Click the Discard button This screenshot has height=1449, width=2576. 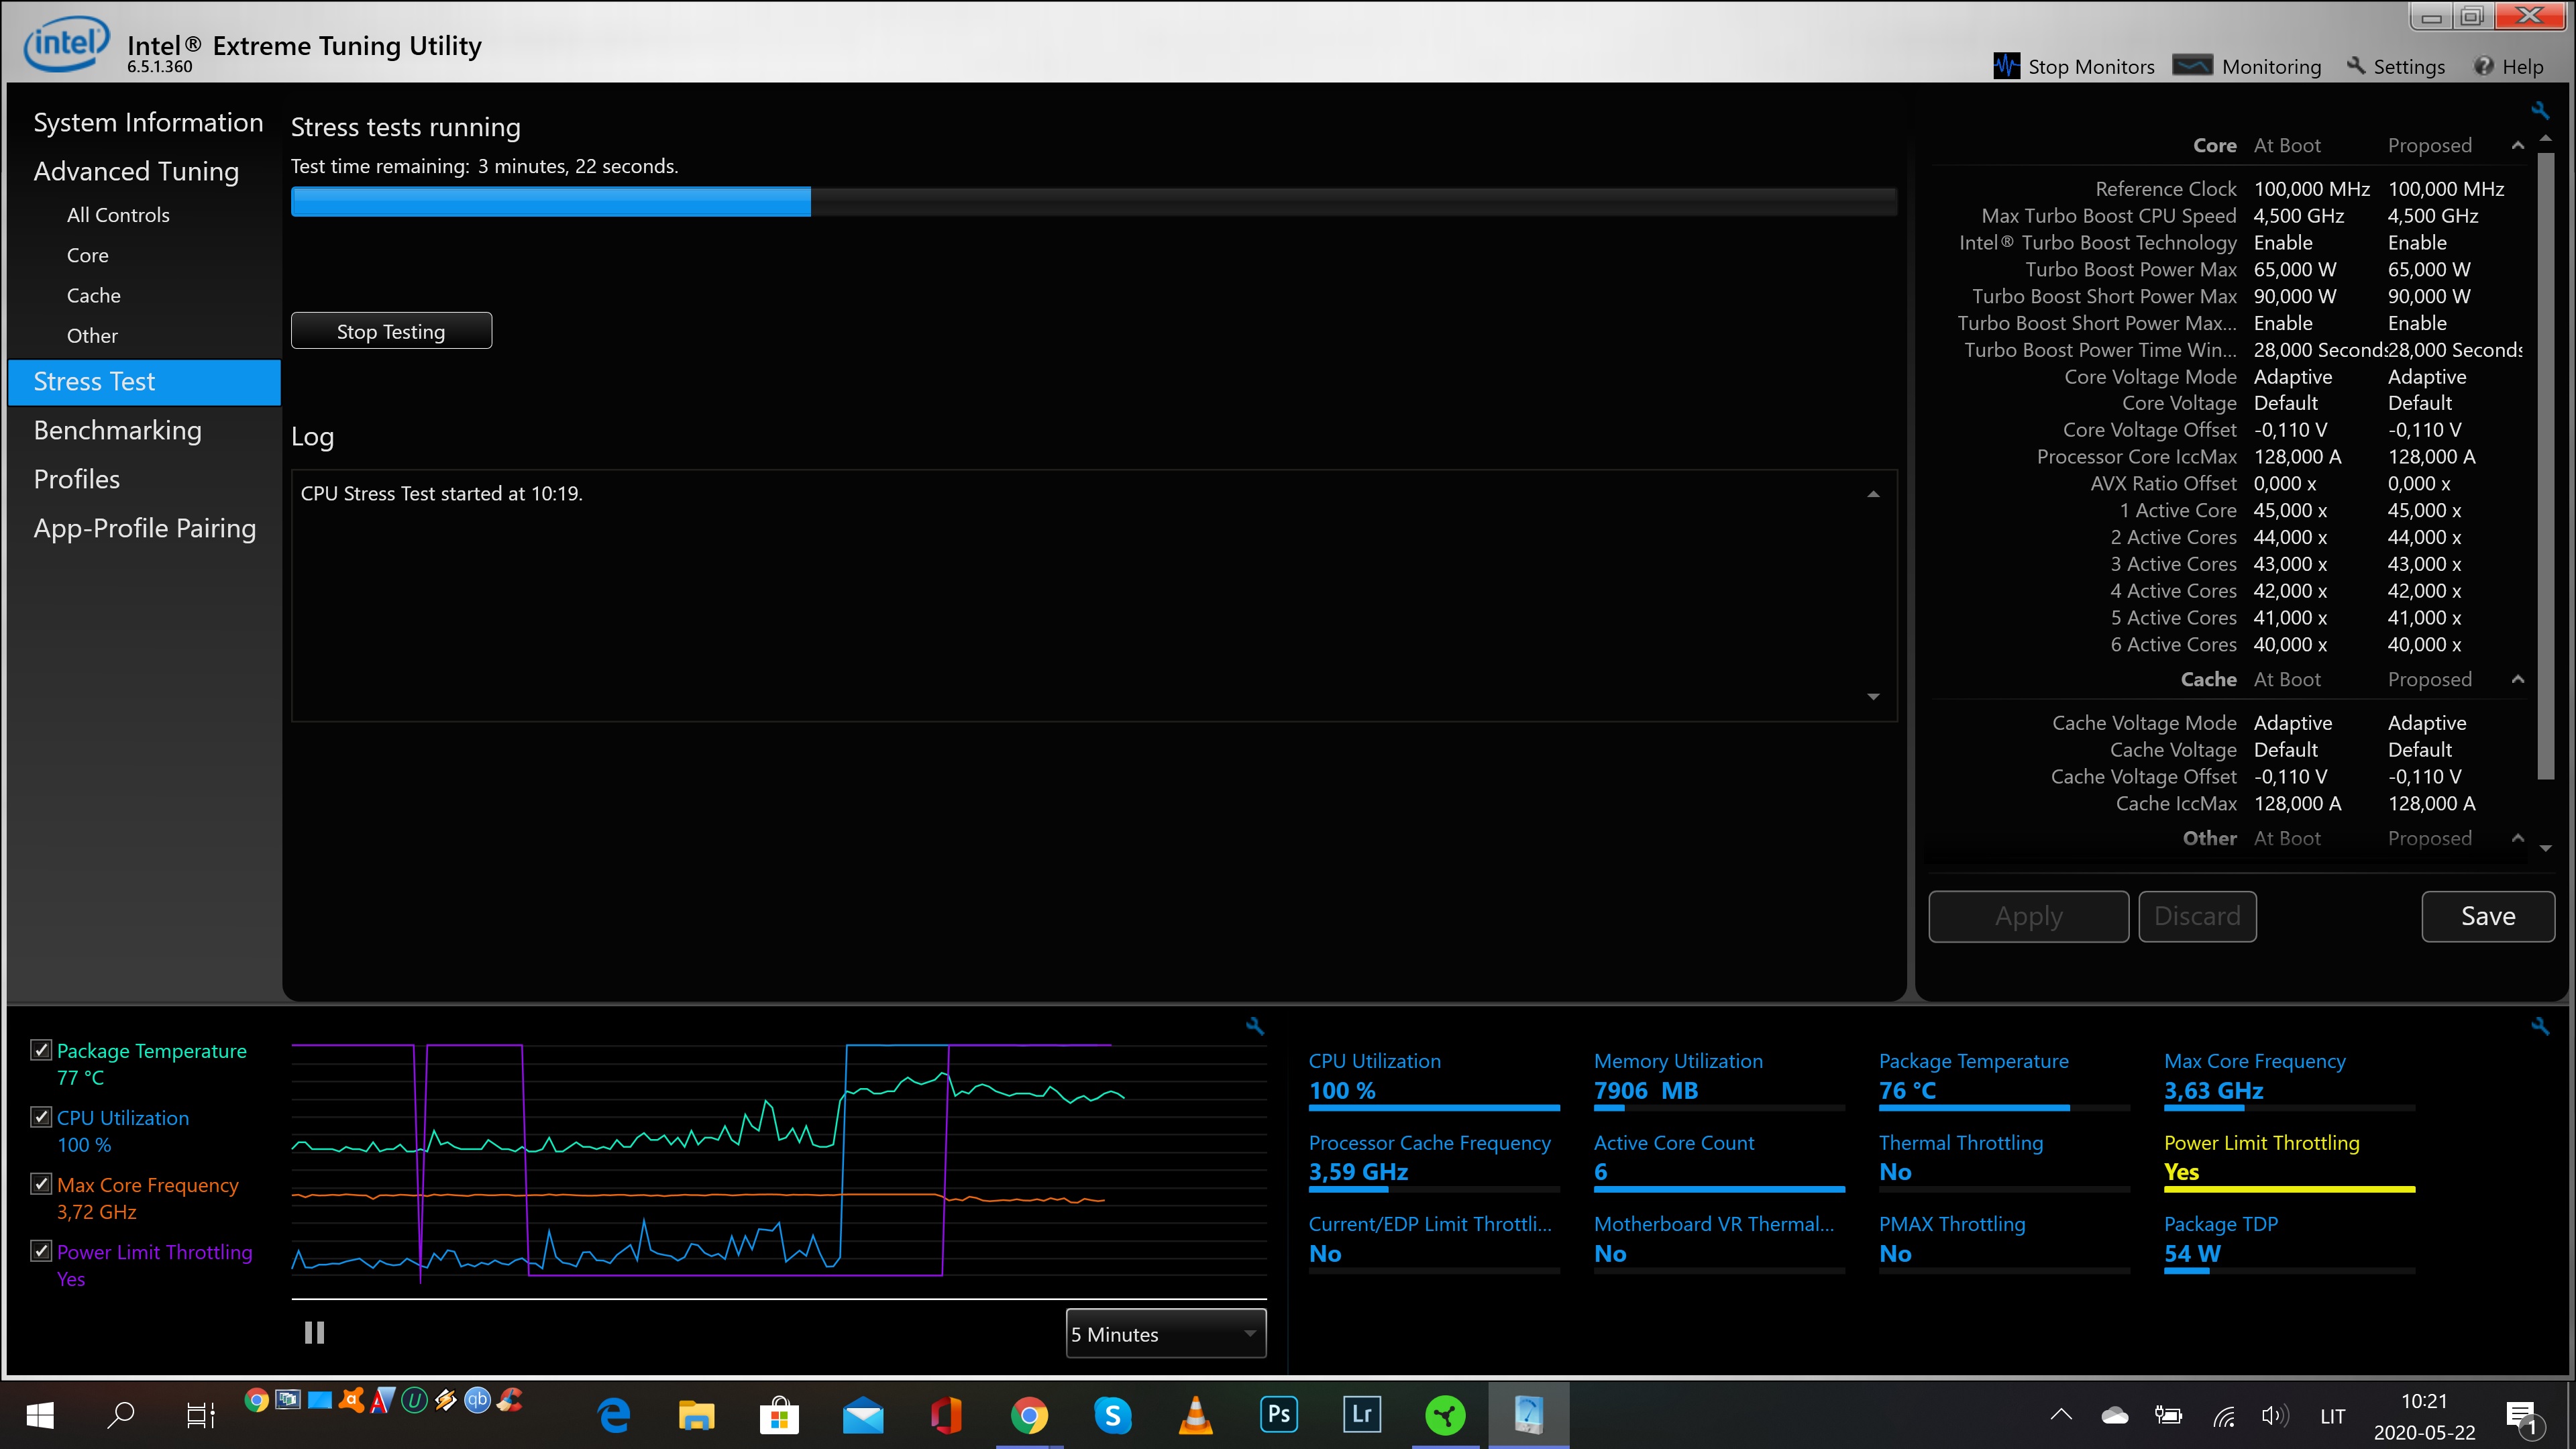pos(2197,916)
